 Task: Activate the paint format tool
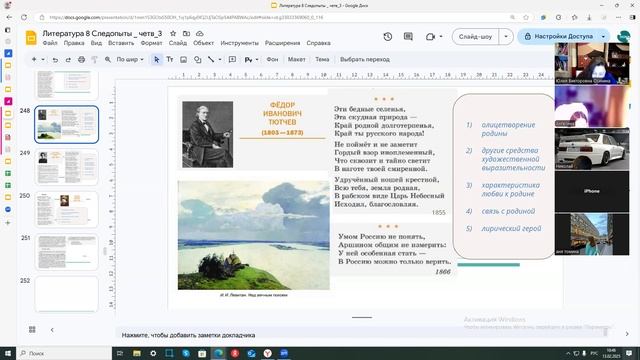point(94,60)
